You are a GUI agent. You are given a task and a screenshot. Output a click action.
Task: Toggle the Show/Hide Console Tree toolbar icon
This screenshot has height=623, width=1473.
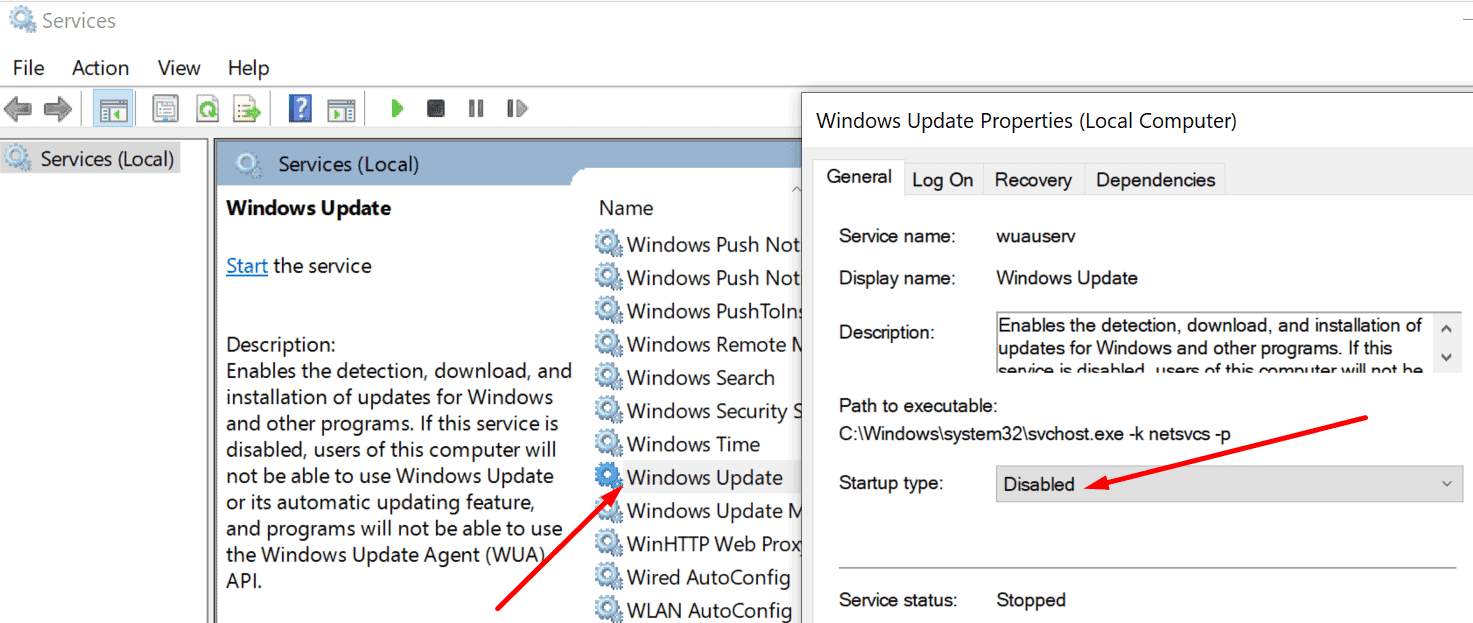click(113, 108)
